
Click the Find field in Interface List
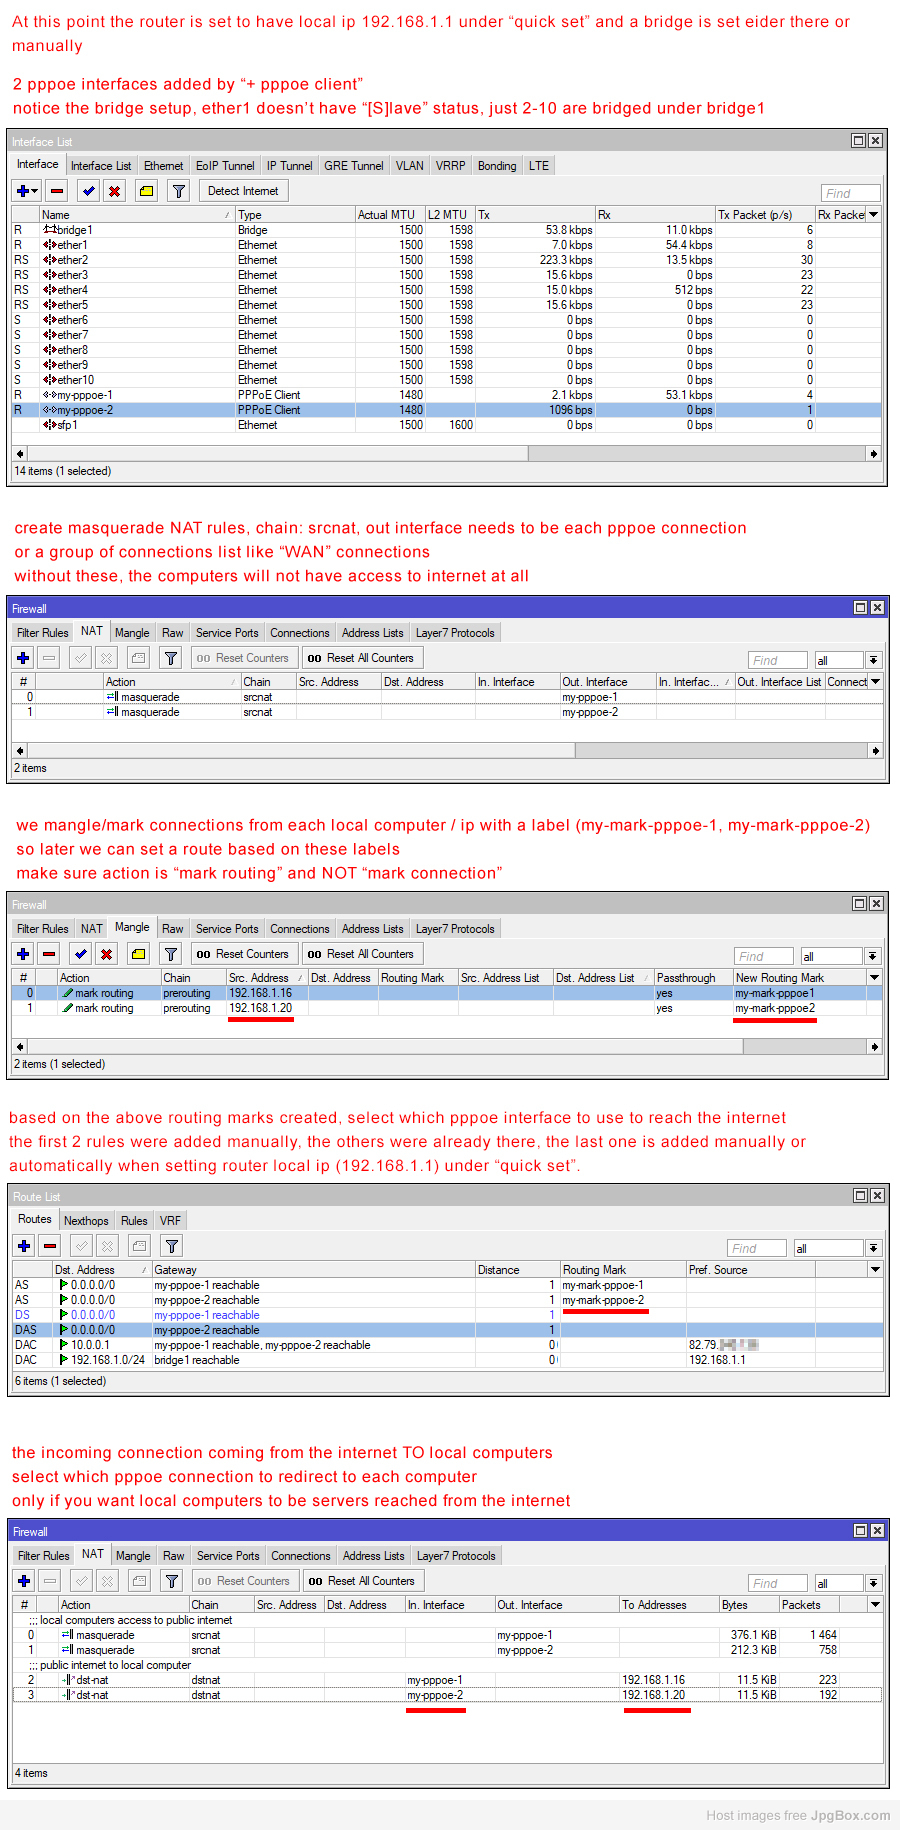click(x=851, y=193)
